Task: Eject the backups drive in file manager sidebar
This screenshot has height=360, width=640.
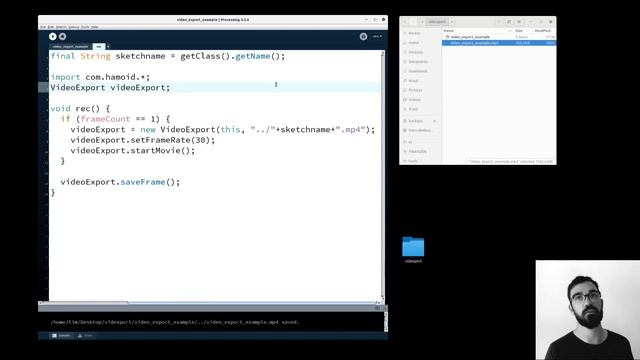Action: pyautogui.click(x=435, y=121)
